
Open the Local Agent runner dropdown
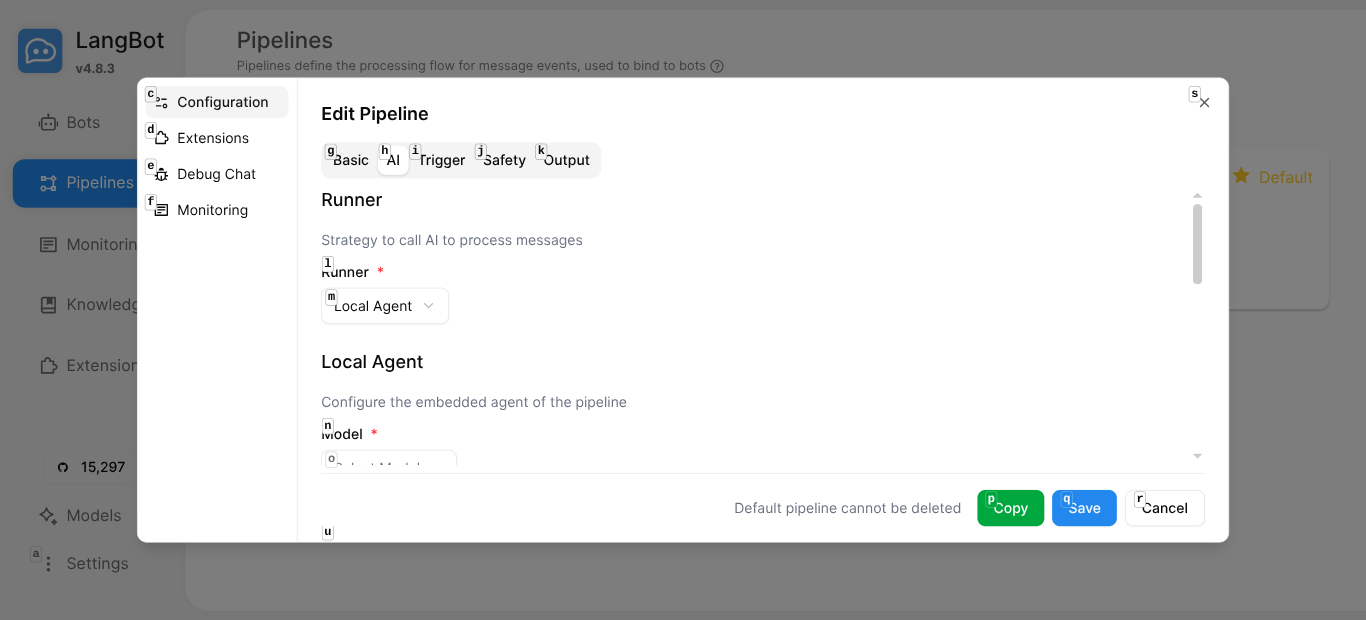tap(384, 306)
